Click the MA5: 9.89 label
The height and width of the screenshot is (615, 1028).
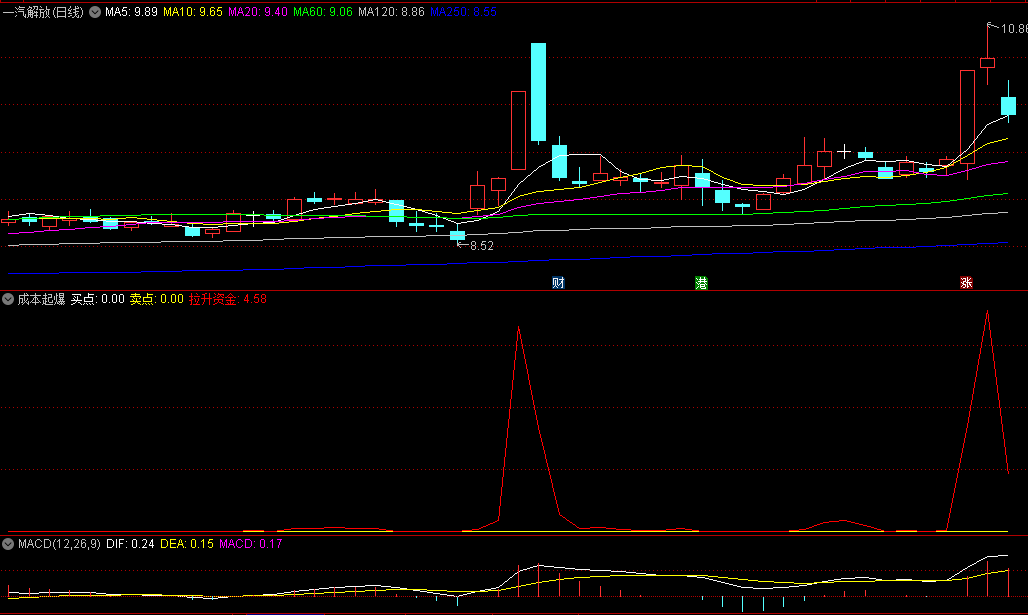point(131,12)
